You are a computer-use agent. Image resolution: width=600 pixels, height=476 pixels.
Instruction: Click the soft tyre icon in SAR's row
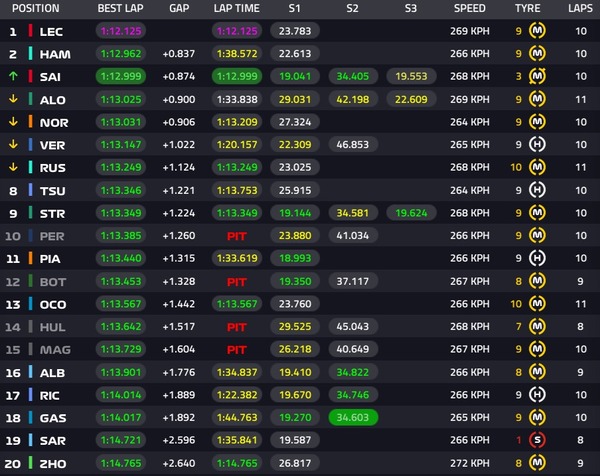pos(537,441)
